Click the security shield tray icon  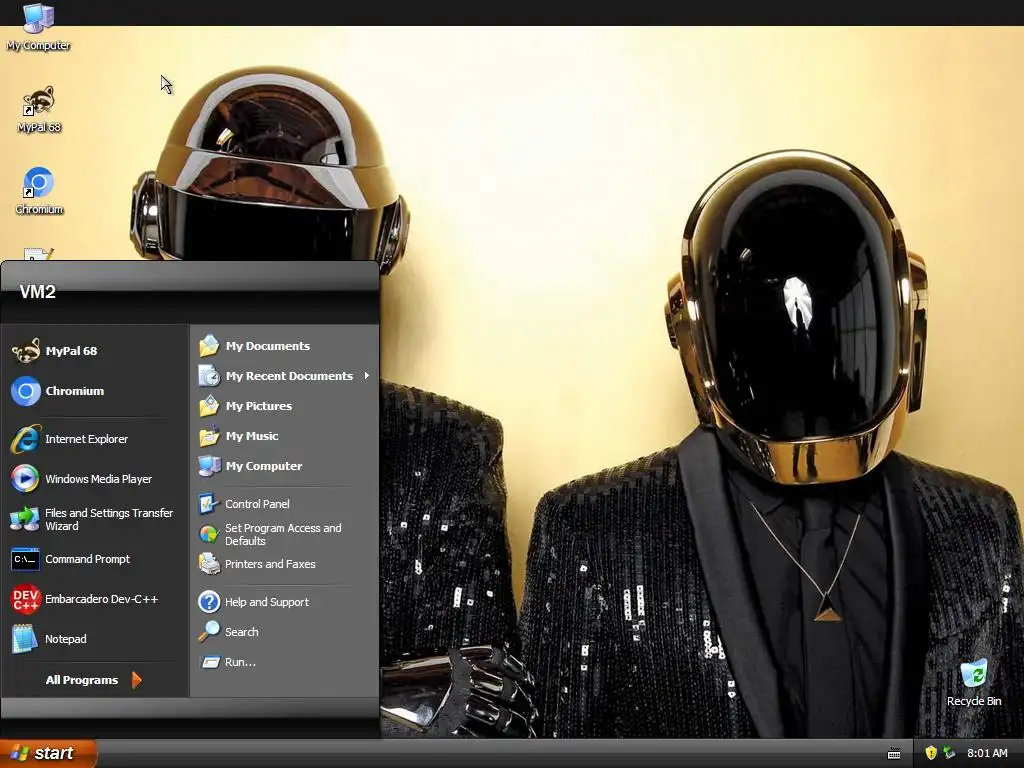(931, 753)
